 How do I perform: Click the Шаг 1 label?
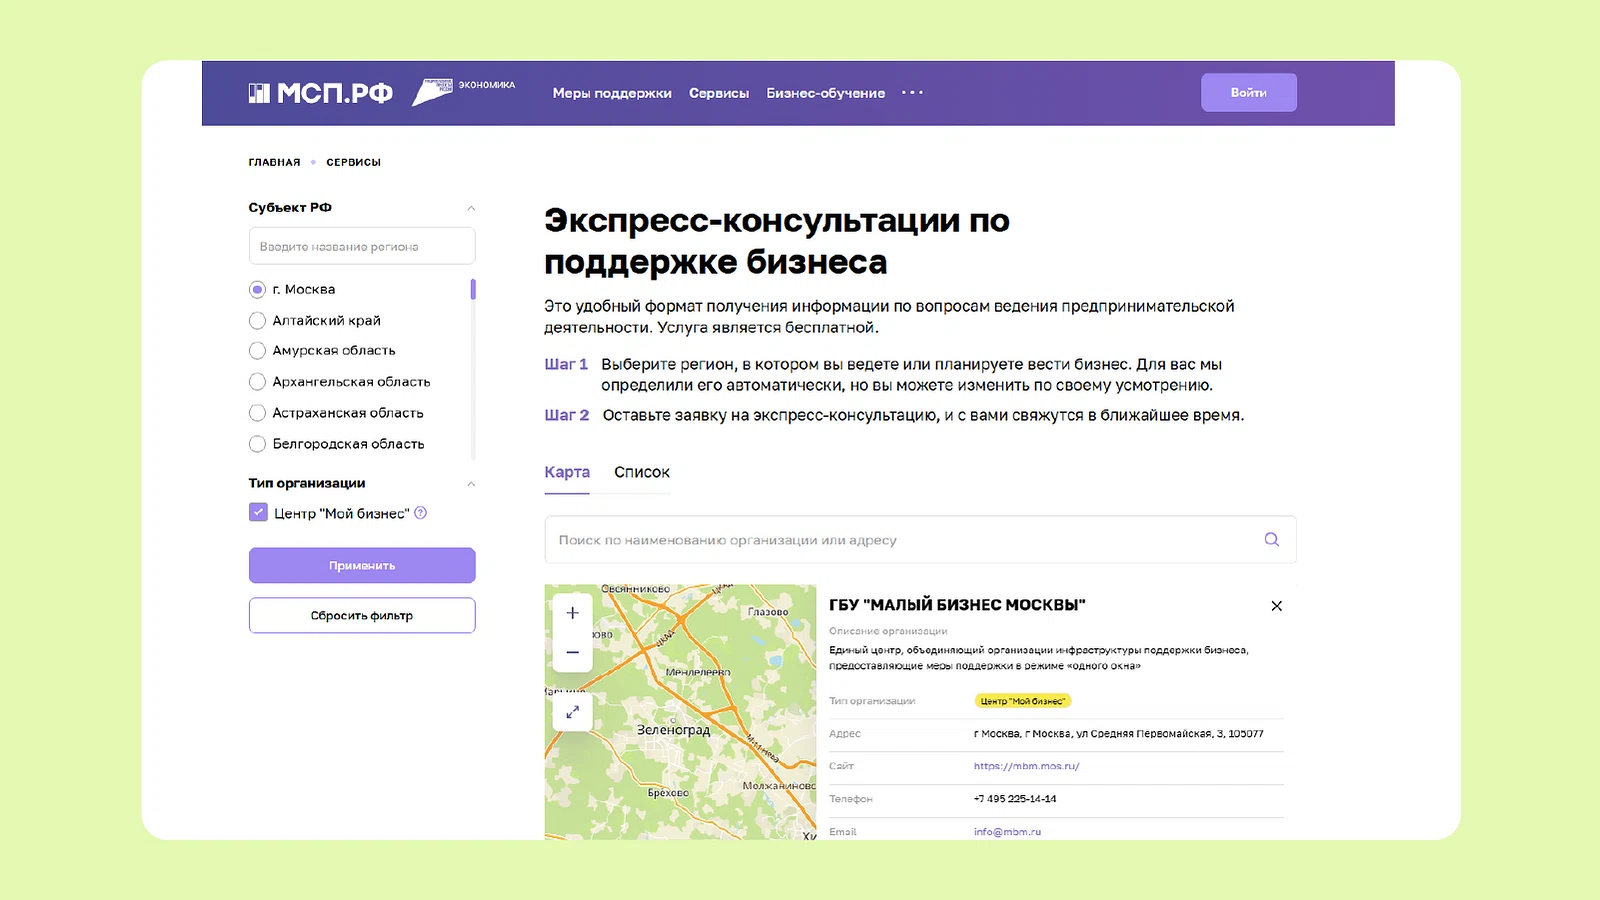(566, 364)
